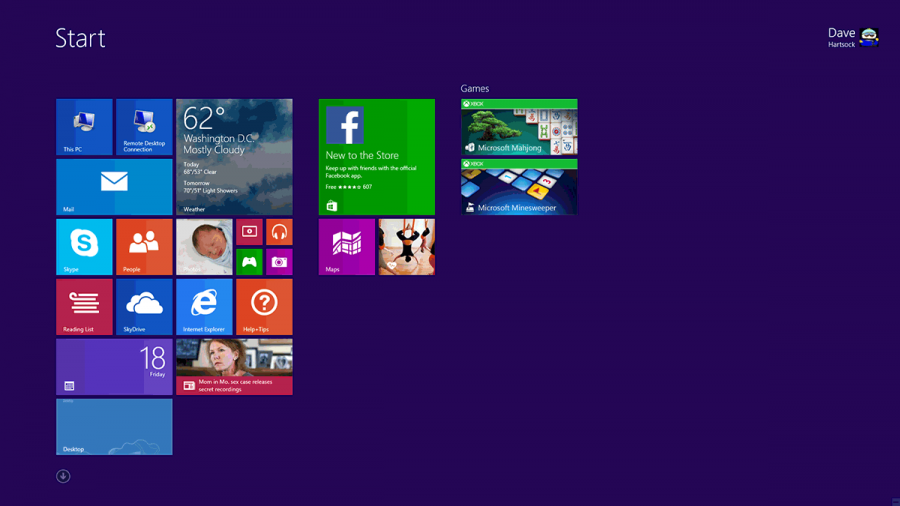Launch the Microsoft Mahjong game tile
This screenshot has height=506, width=900.
[x=519, y=127]
